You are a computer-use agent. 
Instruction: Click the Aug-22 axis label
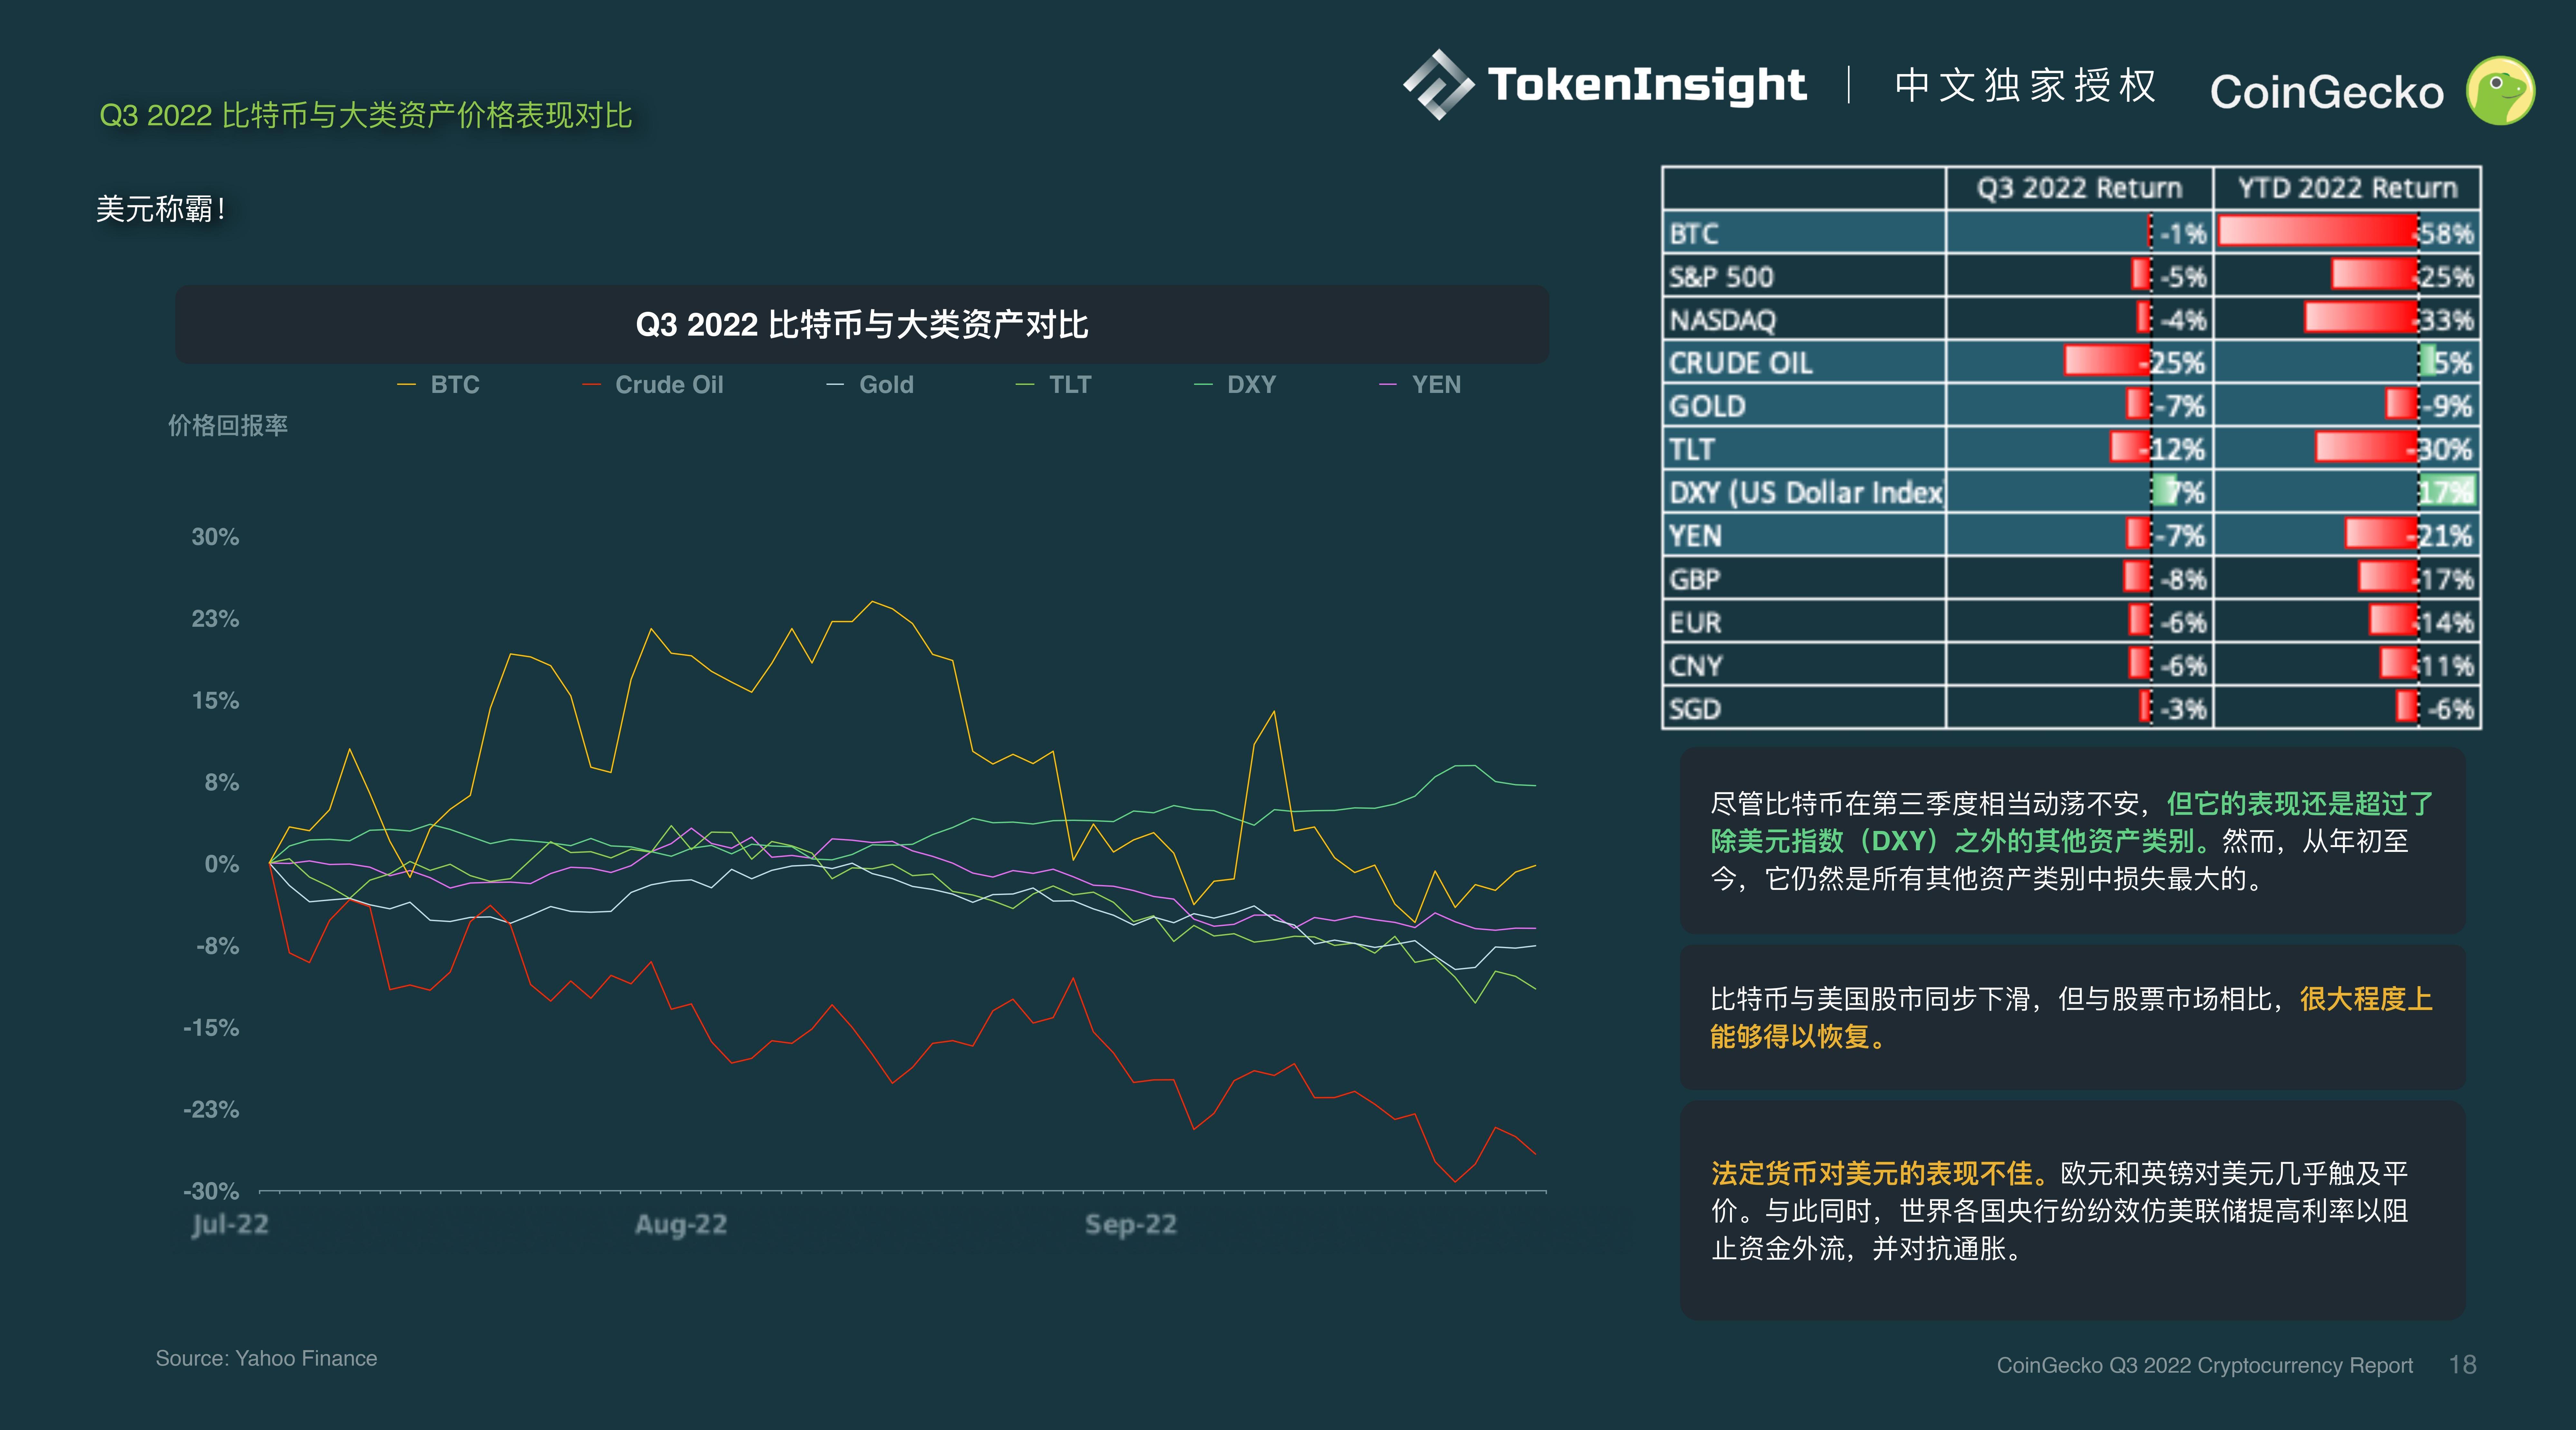coord(681,1224)
